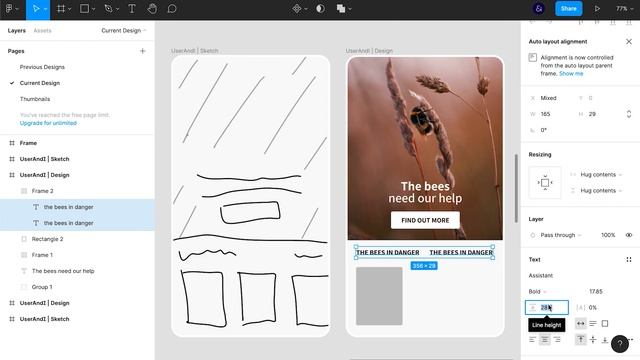
Task: Align text to bottom
Action: (604, 340)
